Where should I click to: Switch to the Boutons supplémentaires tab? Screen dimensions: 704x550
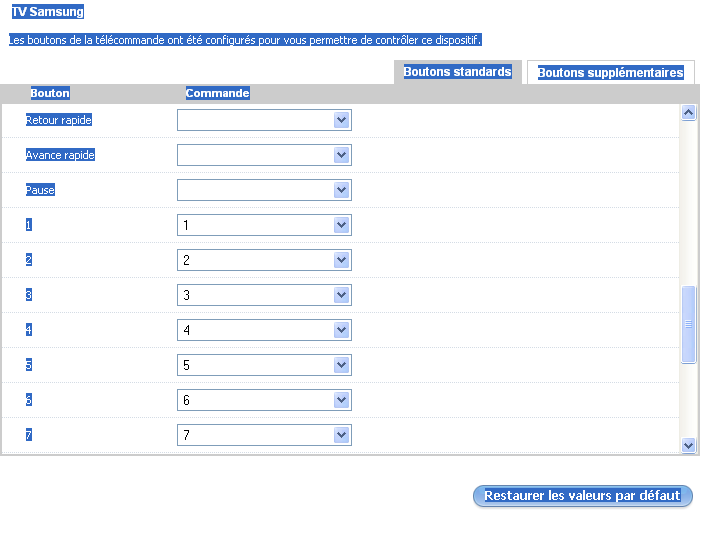(610, 73)
